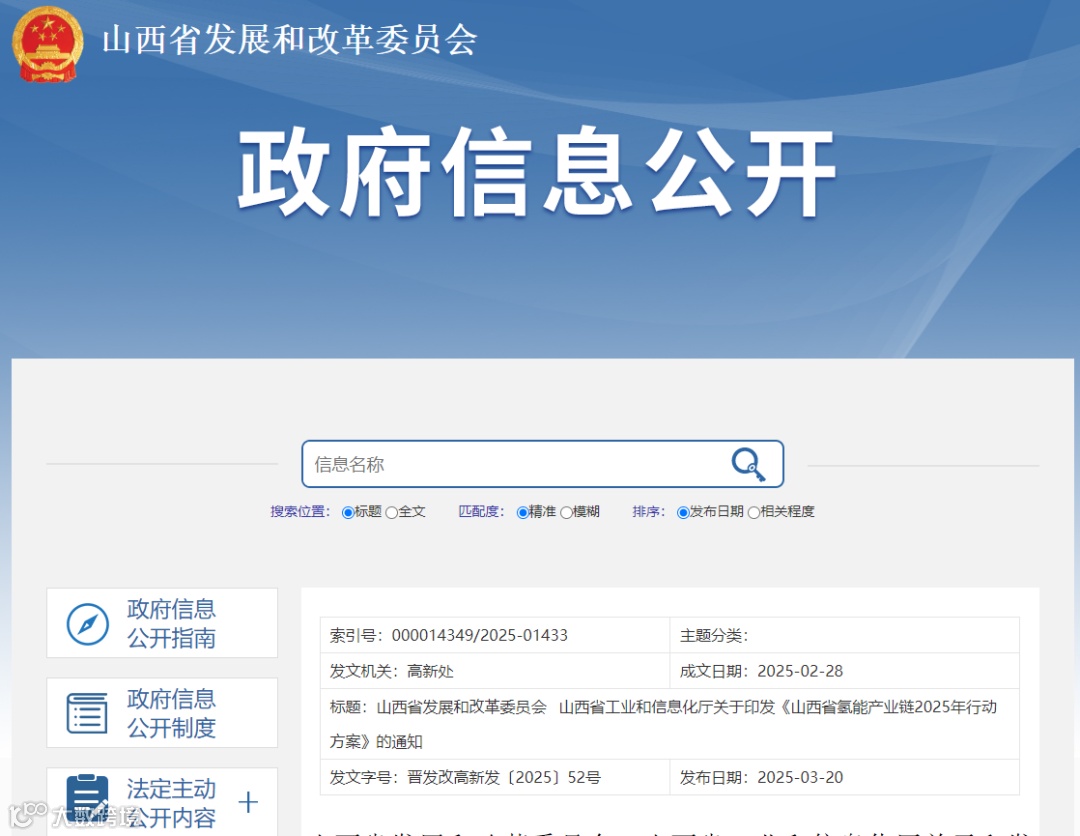Click the magnifier search icon

click(x=748, y=464)
